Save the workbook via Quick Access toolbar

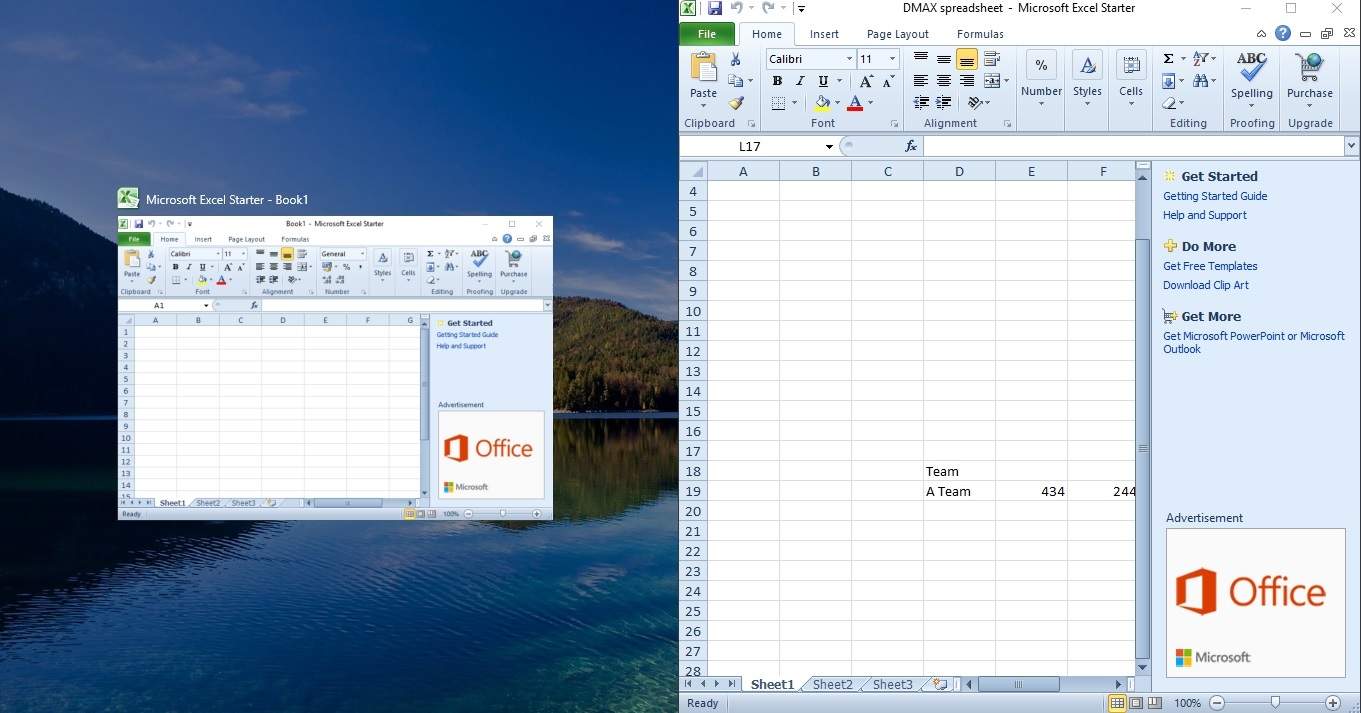713,8
